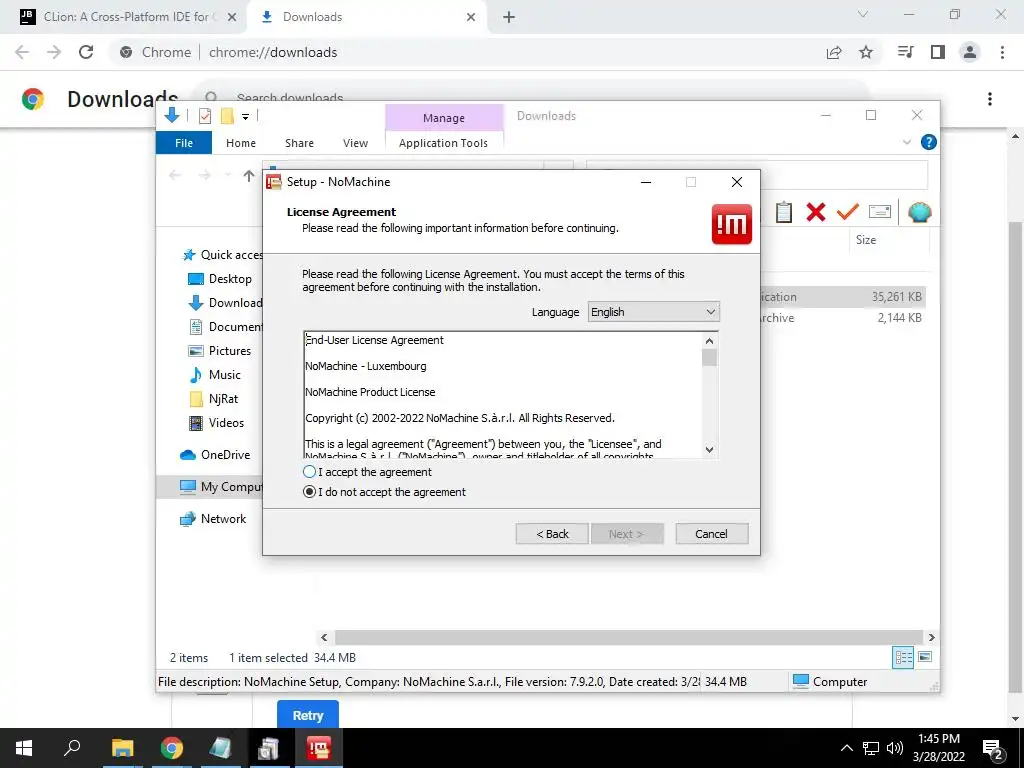Select the 2,144 KB archive row
The image size is (1024, 768).
842,318
